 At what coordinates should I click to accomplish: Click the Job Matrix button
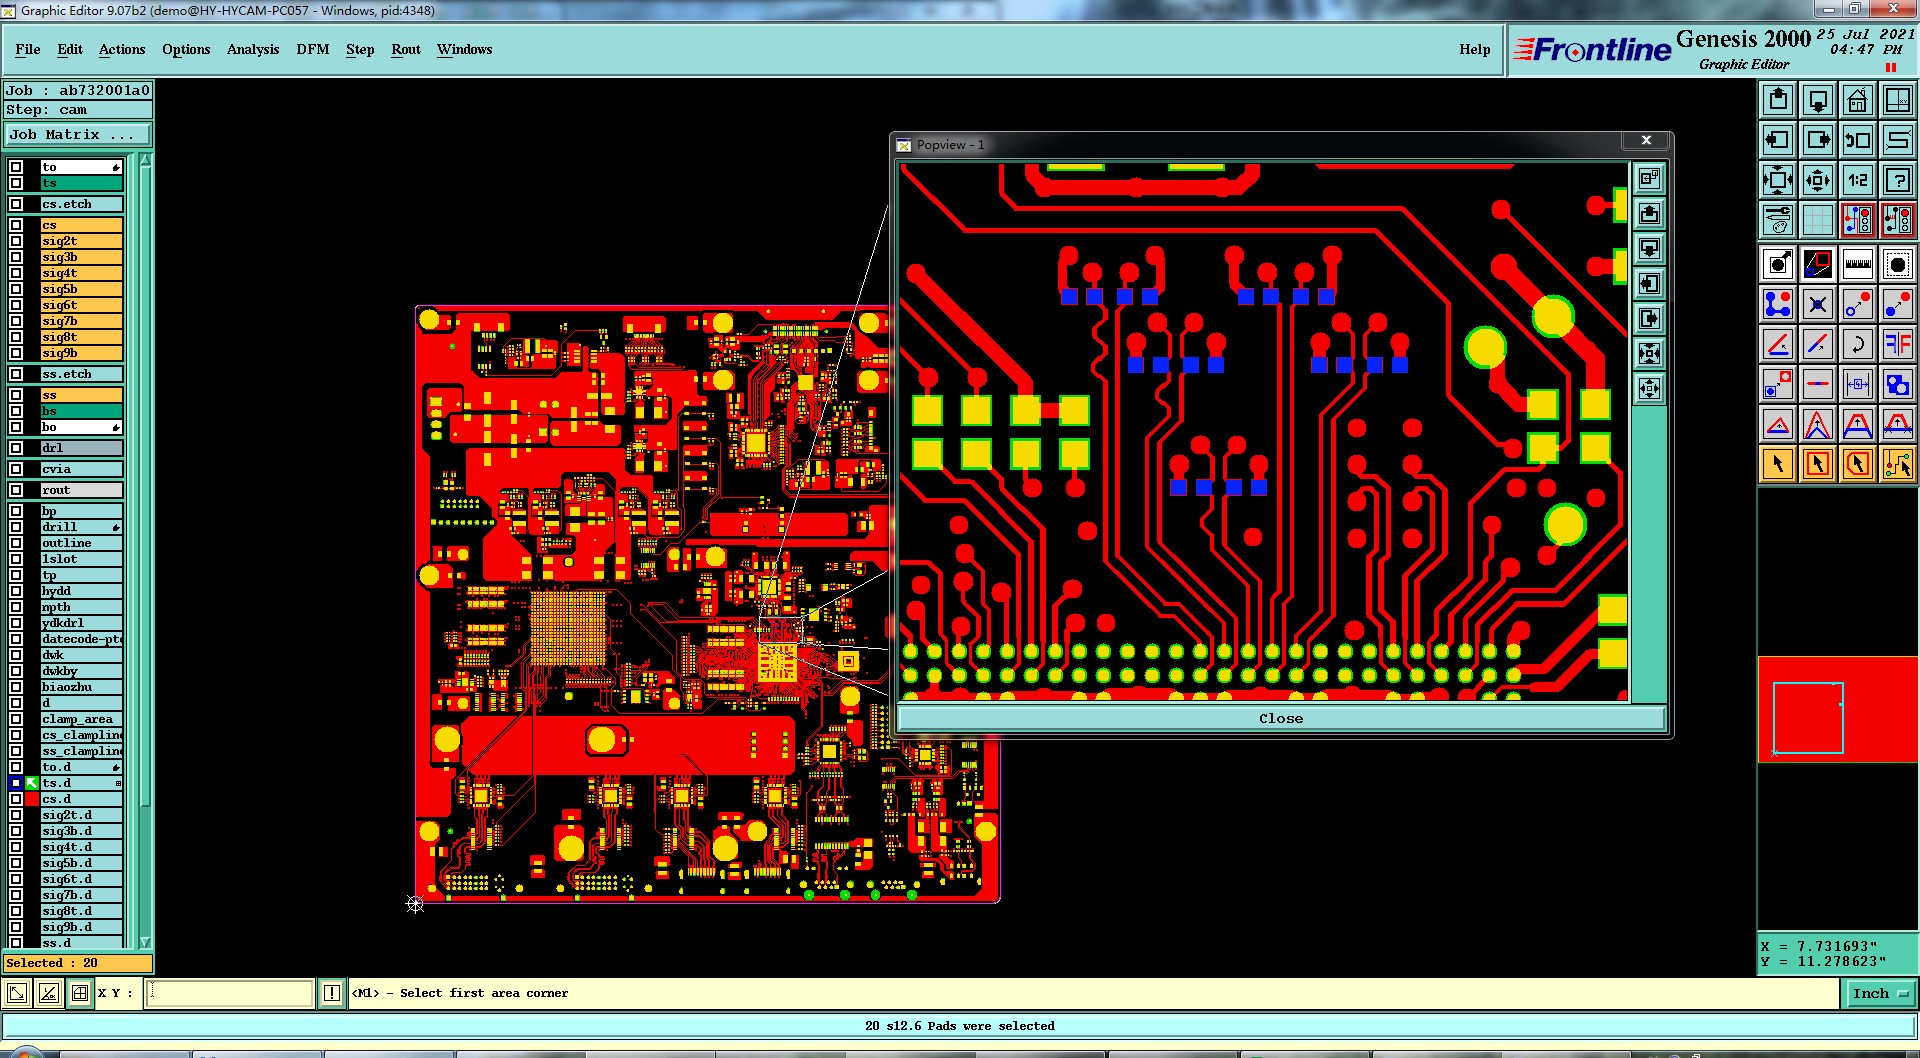(x=78, y=135)
